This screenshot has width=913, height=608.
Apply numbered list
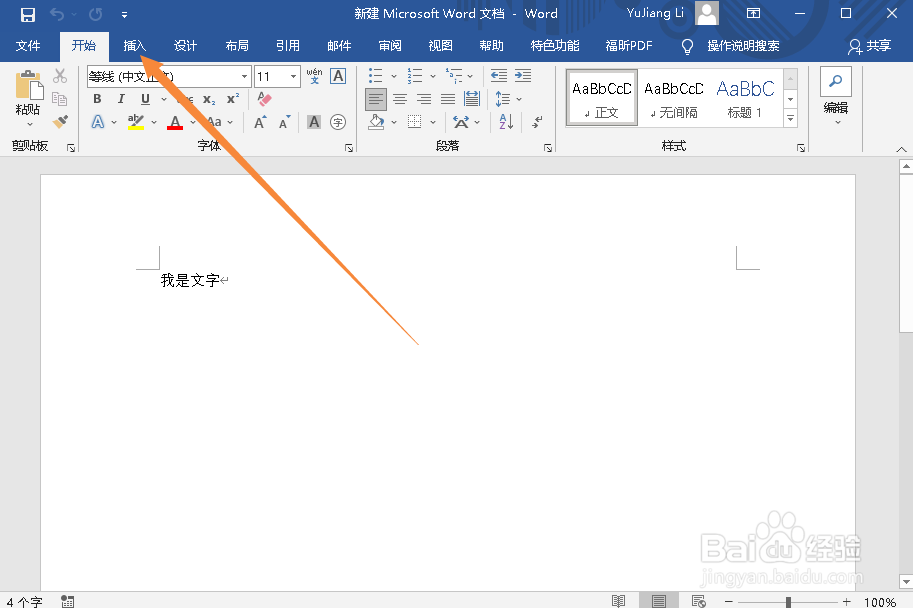click(x=415, y=76)
